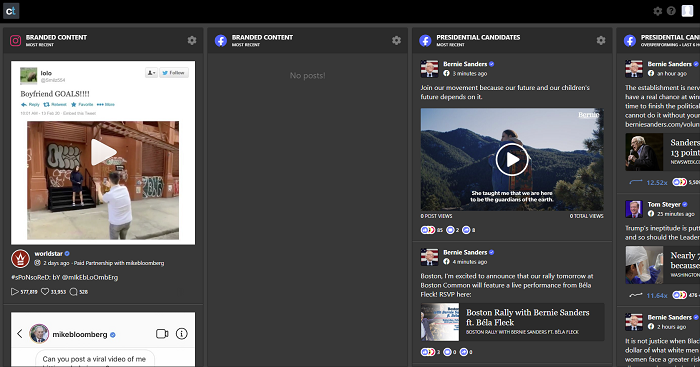Viewport: 700px width, 367px height.
Task: Click the 3 minutes ago timestamp
Action: (x=470, y=74)
